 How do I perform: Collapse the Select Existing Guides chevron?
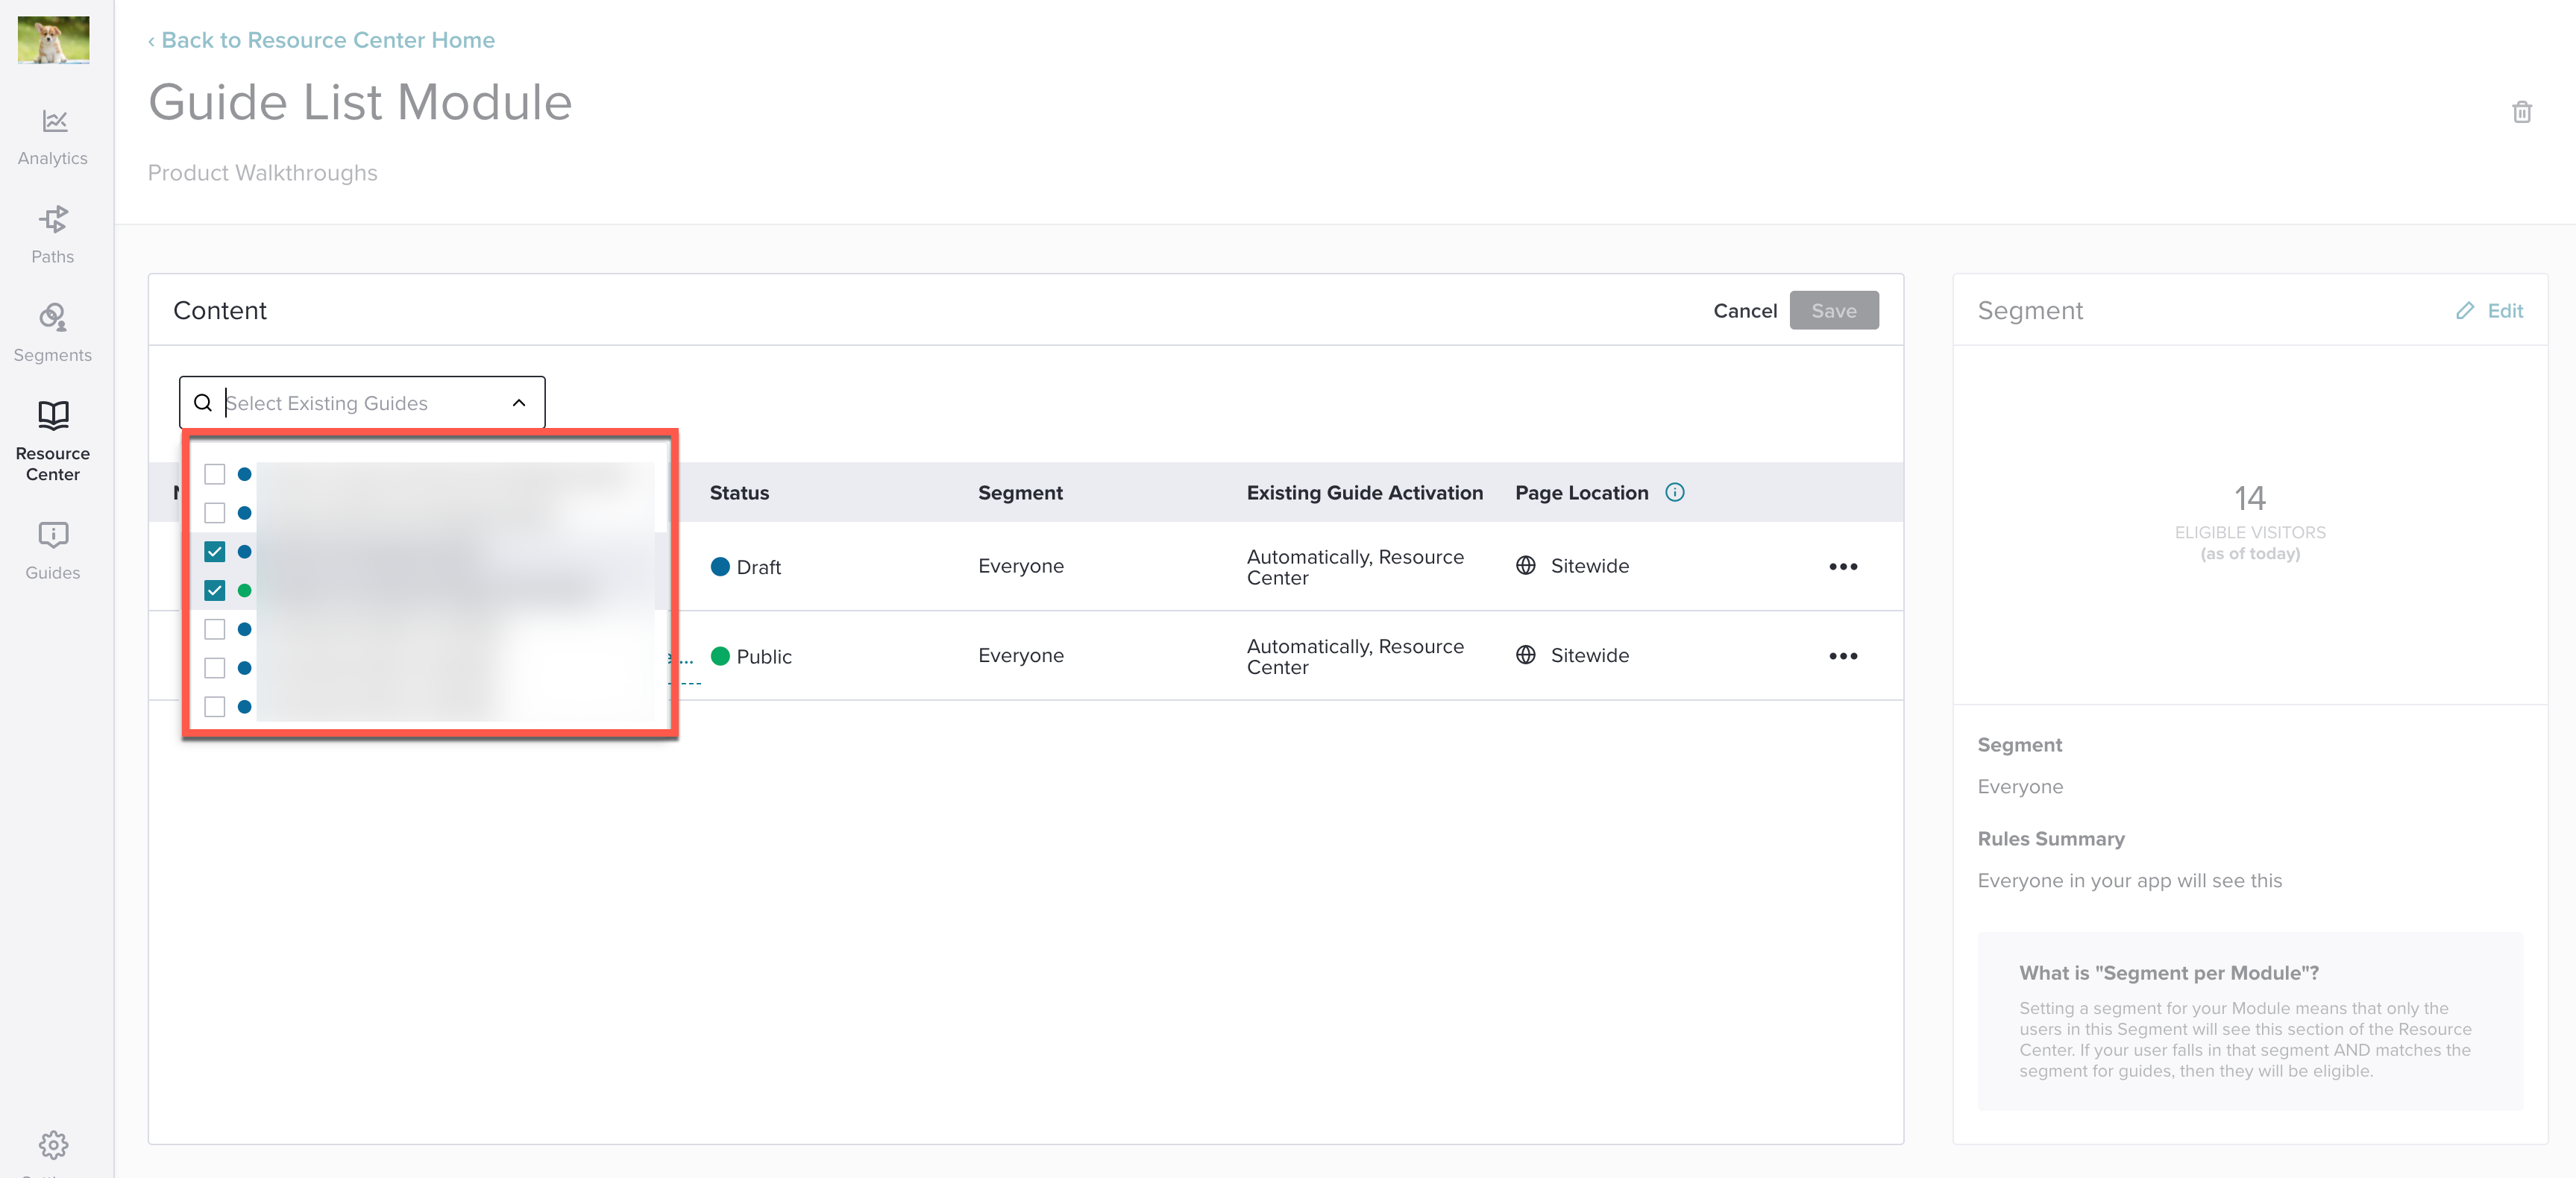(x=518, y=402)
